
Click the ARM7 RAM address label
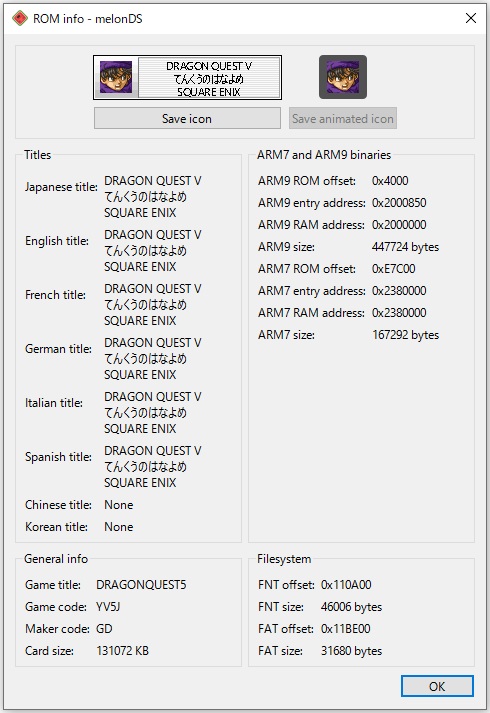311,313
